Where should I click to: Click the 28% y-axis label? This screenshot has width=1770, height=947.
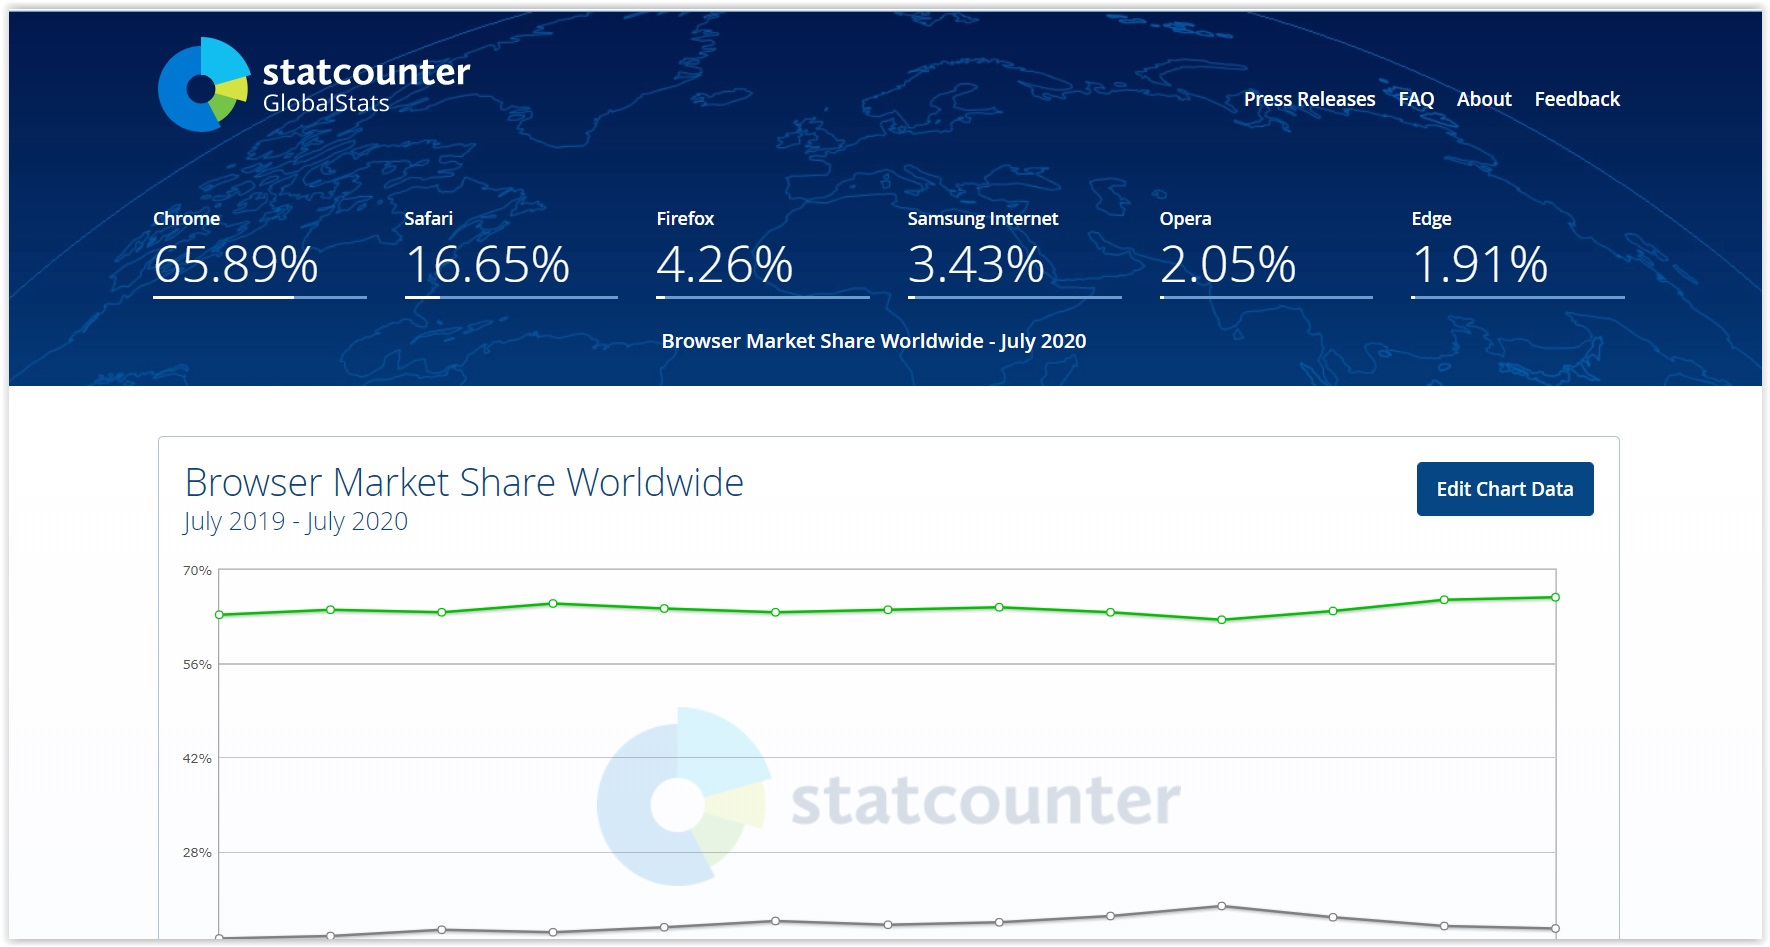[197, 853]
